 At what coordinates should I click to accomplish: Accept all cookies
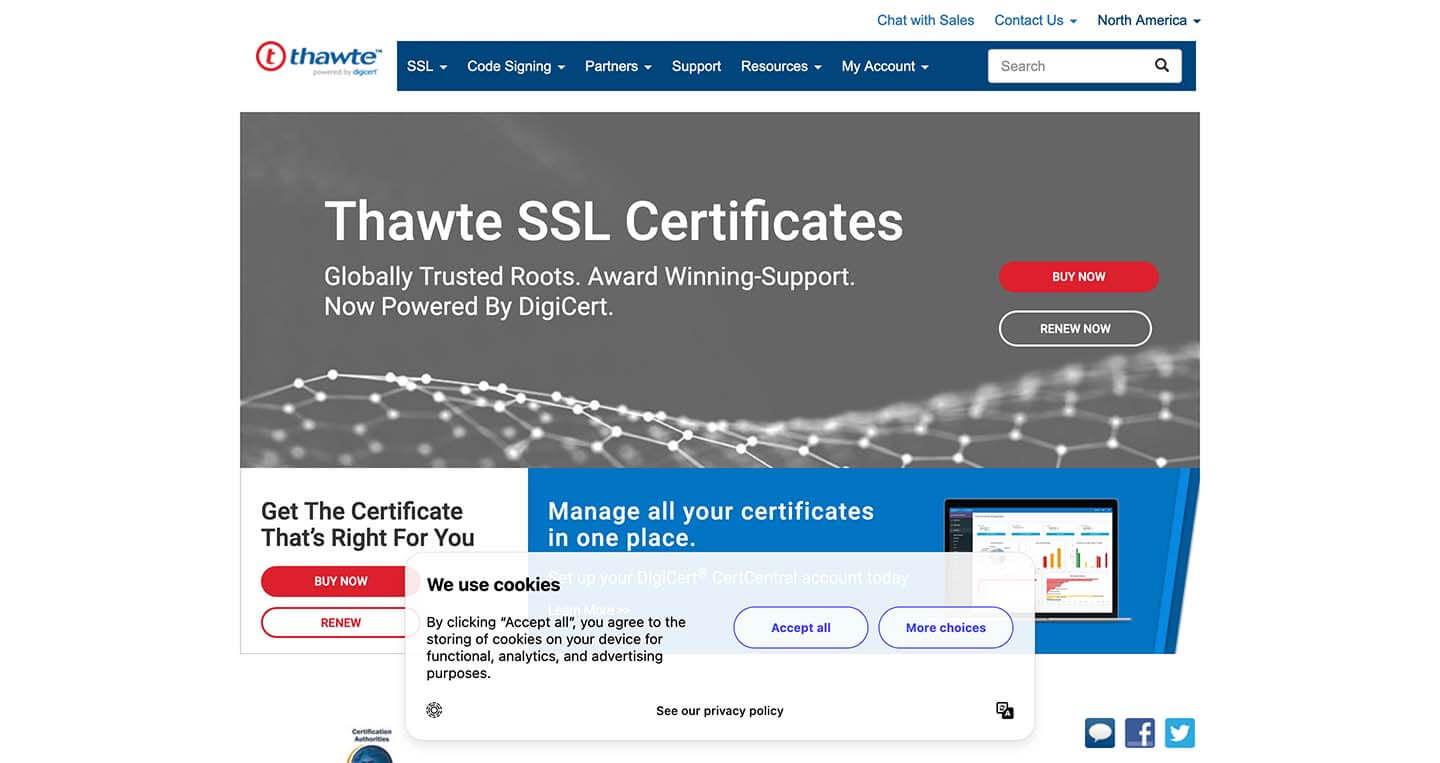pyautogui.click(x=801, y=628)
